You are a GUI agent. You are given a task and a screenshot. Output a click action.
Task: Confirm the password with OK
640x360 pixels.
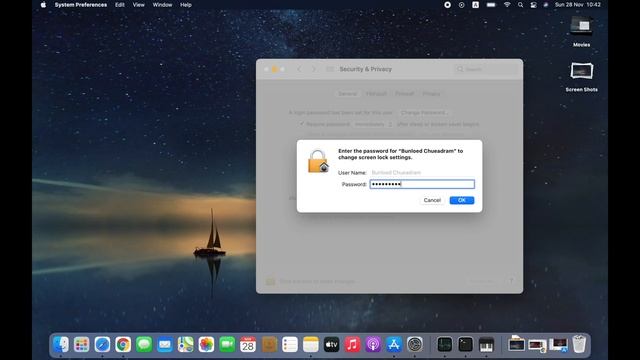[x=462, y=200]
